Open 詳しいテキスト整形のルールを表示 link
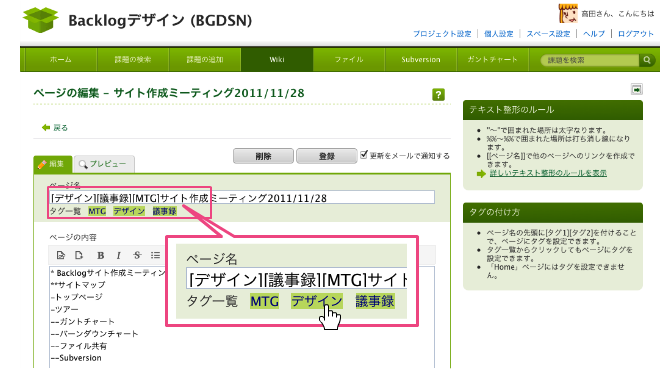 pyautogui.click(x=548, y=173)
